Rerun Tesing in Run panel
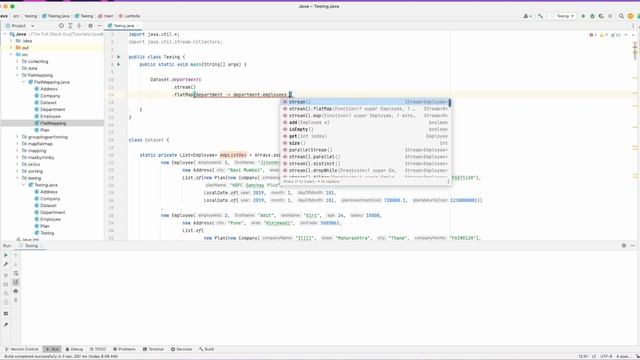Image resolution: width=640 pixels, height=360 pixels. (6, 255)
